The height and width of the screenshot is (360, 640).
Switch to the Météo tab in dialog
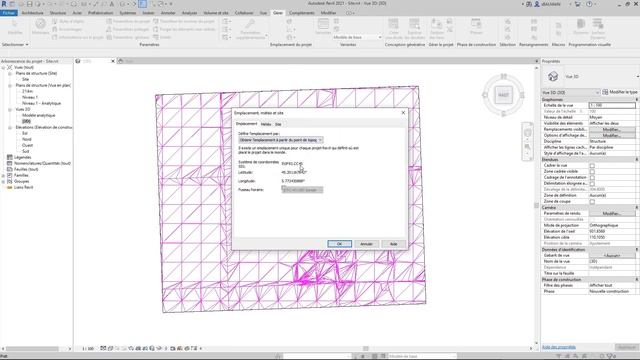(266, 124)
